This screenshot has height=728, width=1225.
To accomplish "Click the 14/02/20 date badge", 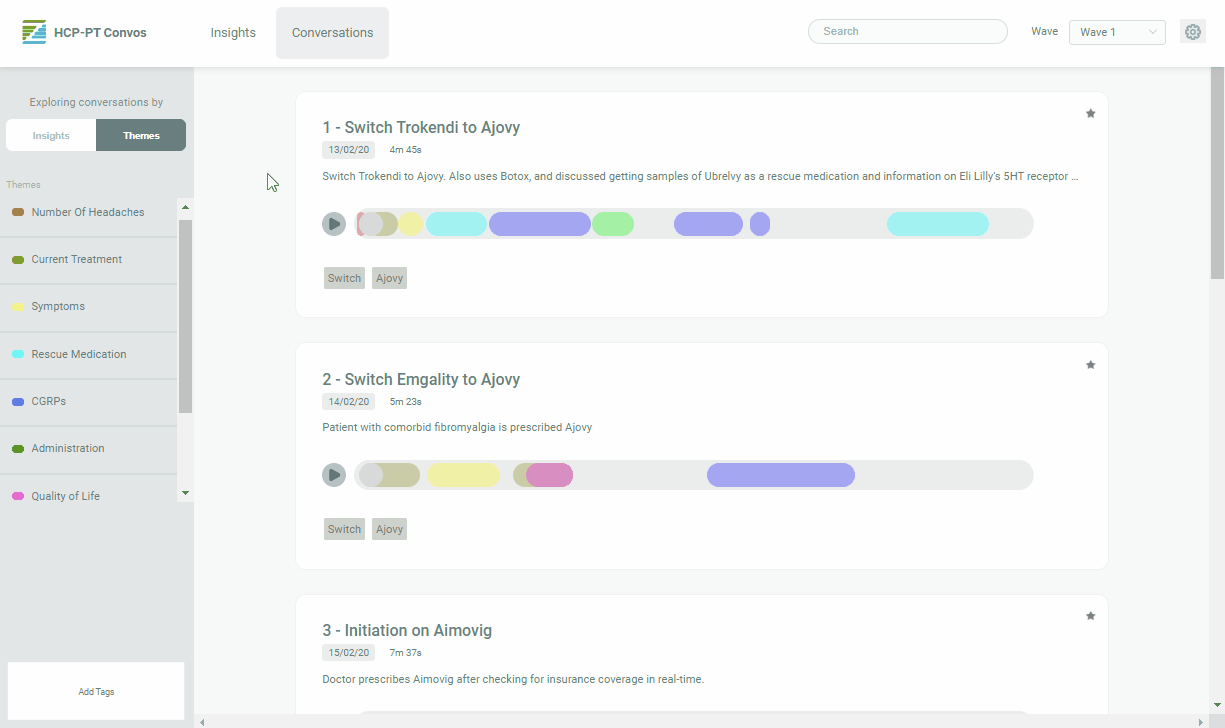I will click(x=348, y=402).
